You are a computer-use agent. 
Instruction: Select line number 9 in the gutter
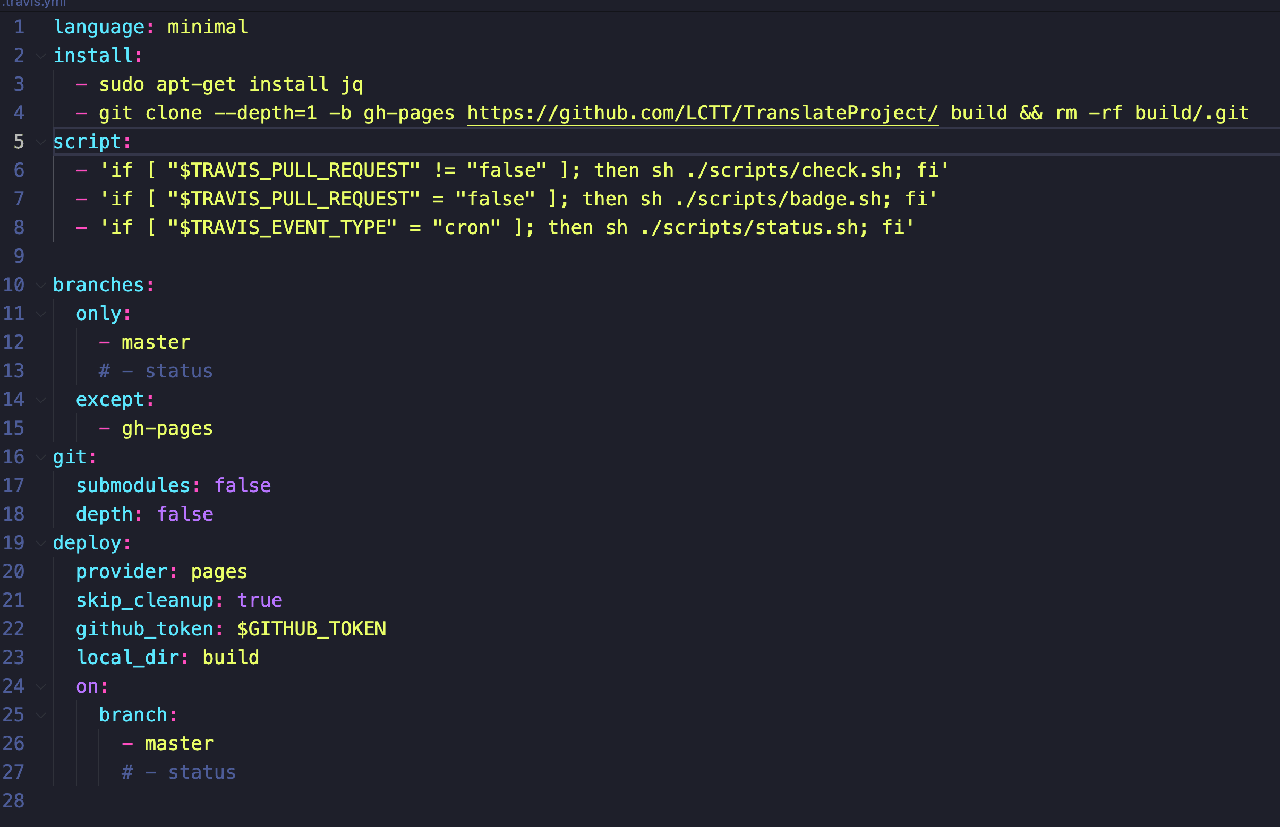point(19,256)
